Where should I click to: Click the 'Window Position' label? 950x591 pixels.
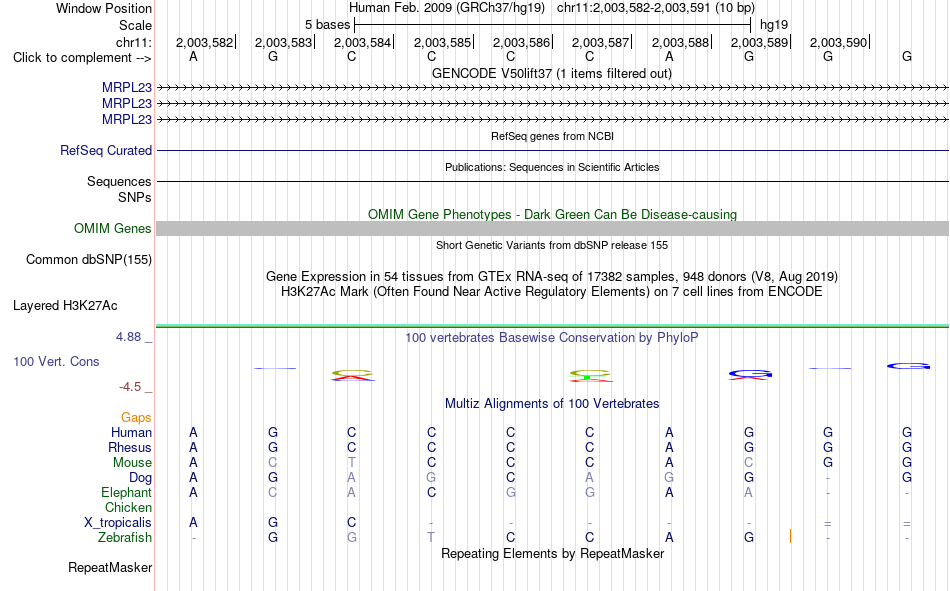click(x=104, y=8)
